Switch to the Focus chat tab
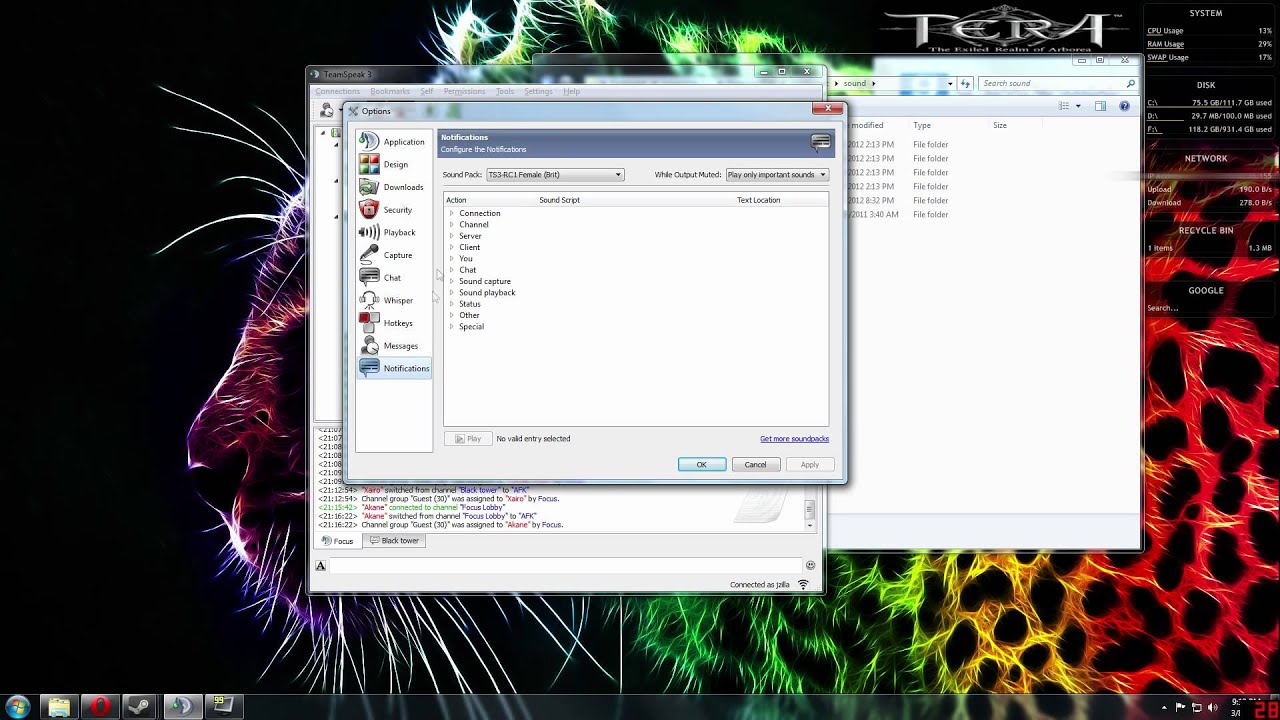This screenshot has width=1280, height=720. point(338,541)
